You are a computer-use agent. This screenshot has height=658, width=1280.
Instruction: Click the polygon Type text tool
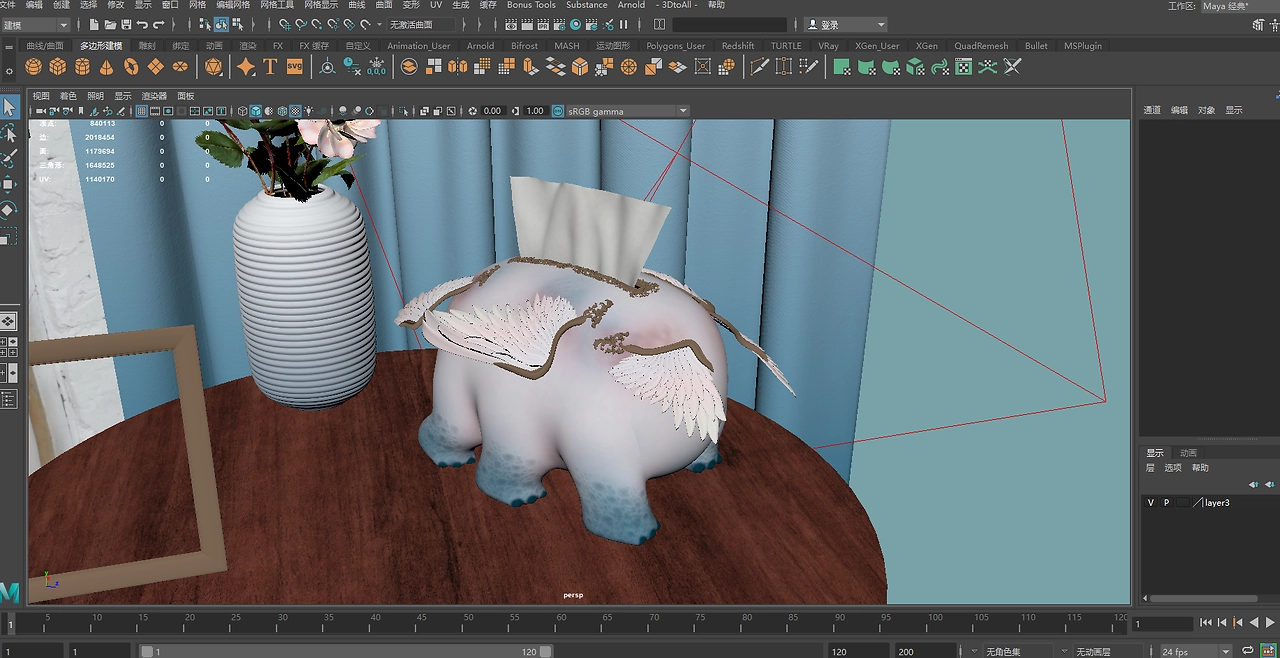pyautogui.click(x=270, y=67)
